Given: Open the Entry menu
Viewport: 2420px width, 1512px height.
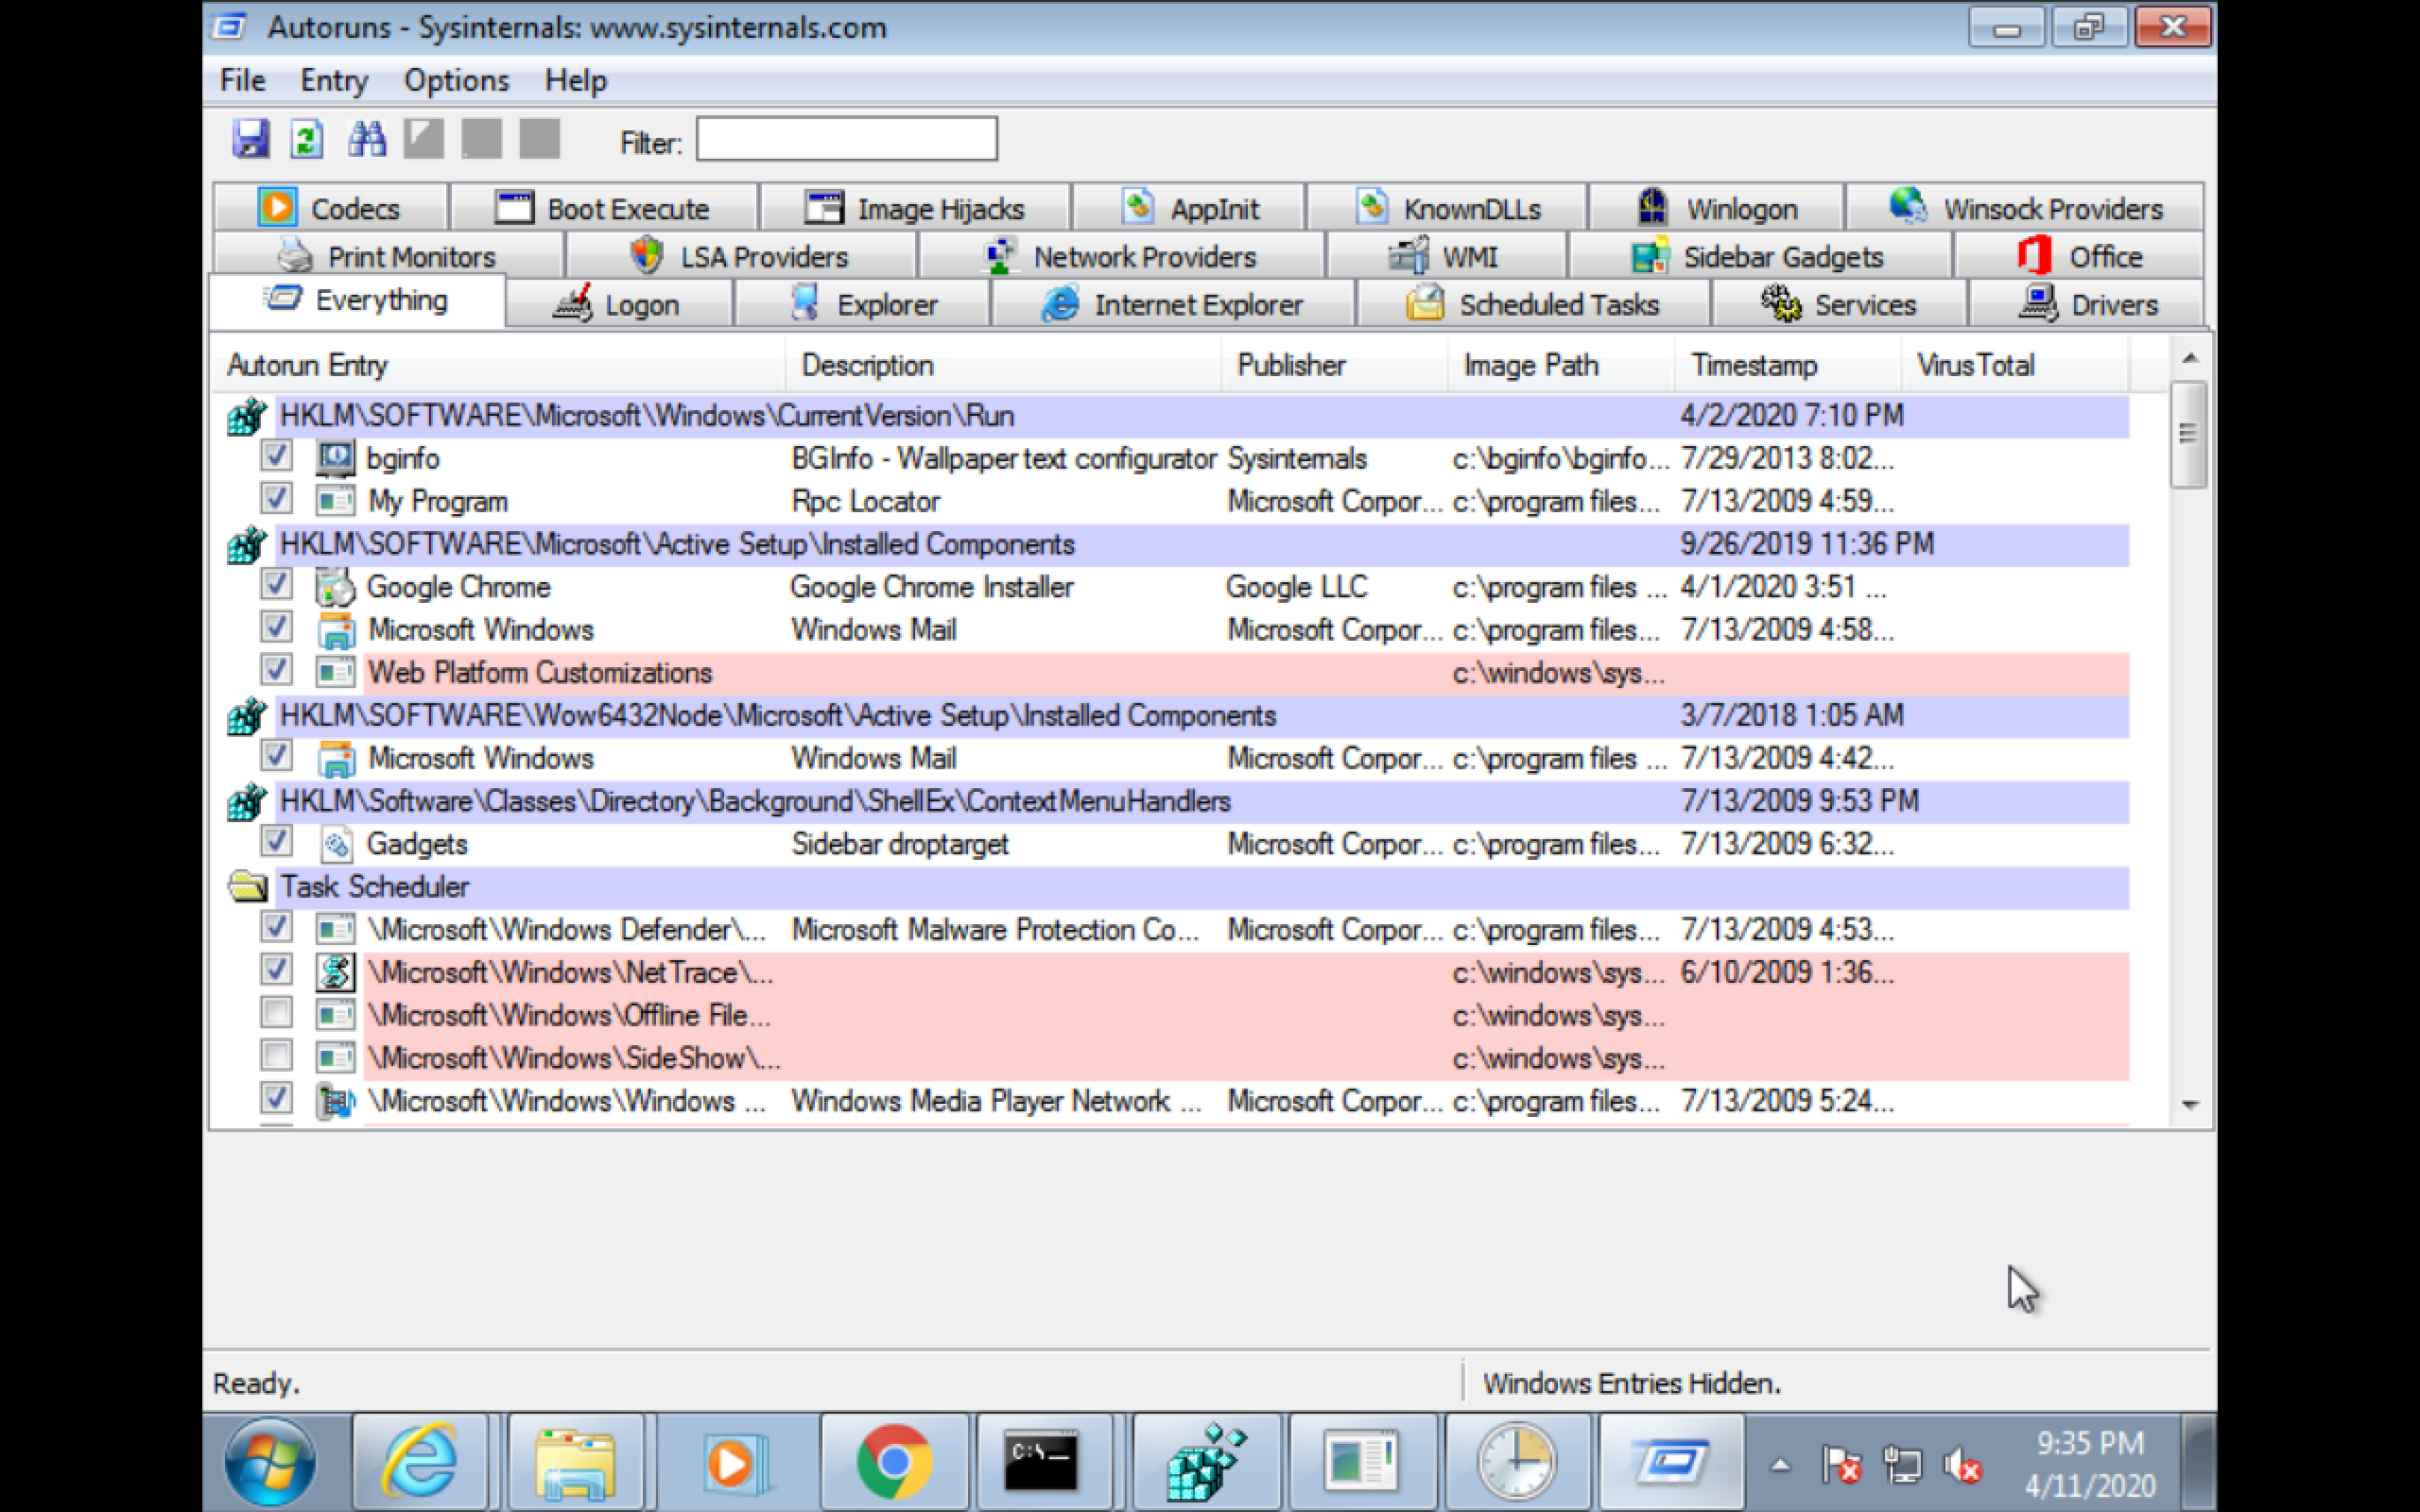Looking at the screenshot, I should coord(334,80).
